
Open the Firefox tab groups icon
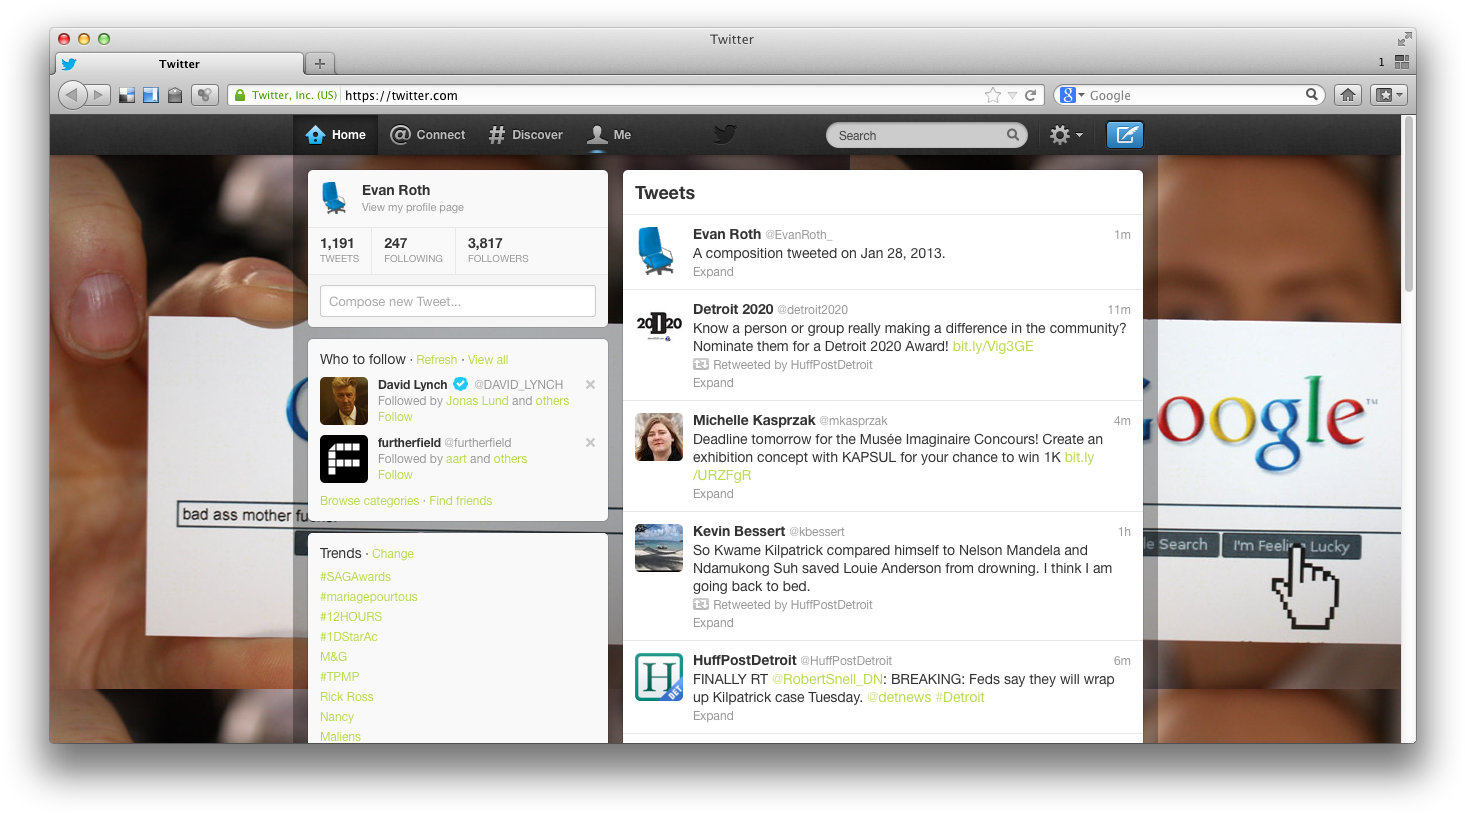click(x=1402, y=62)
